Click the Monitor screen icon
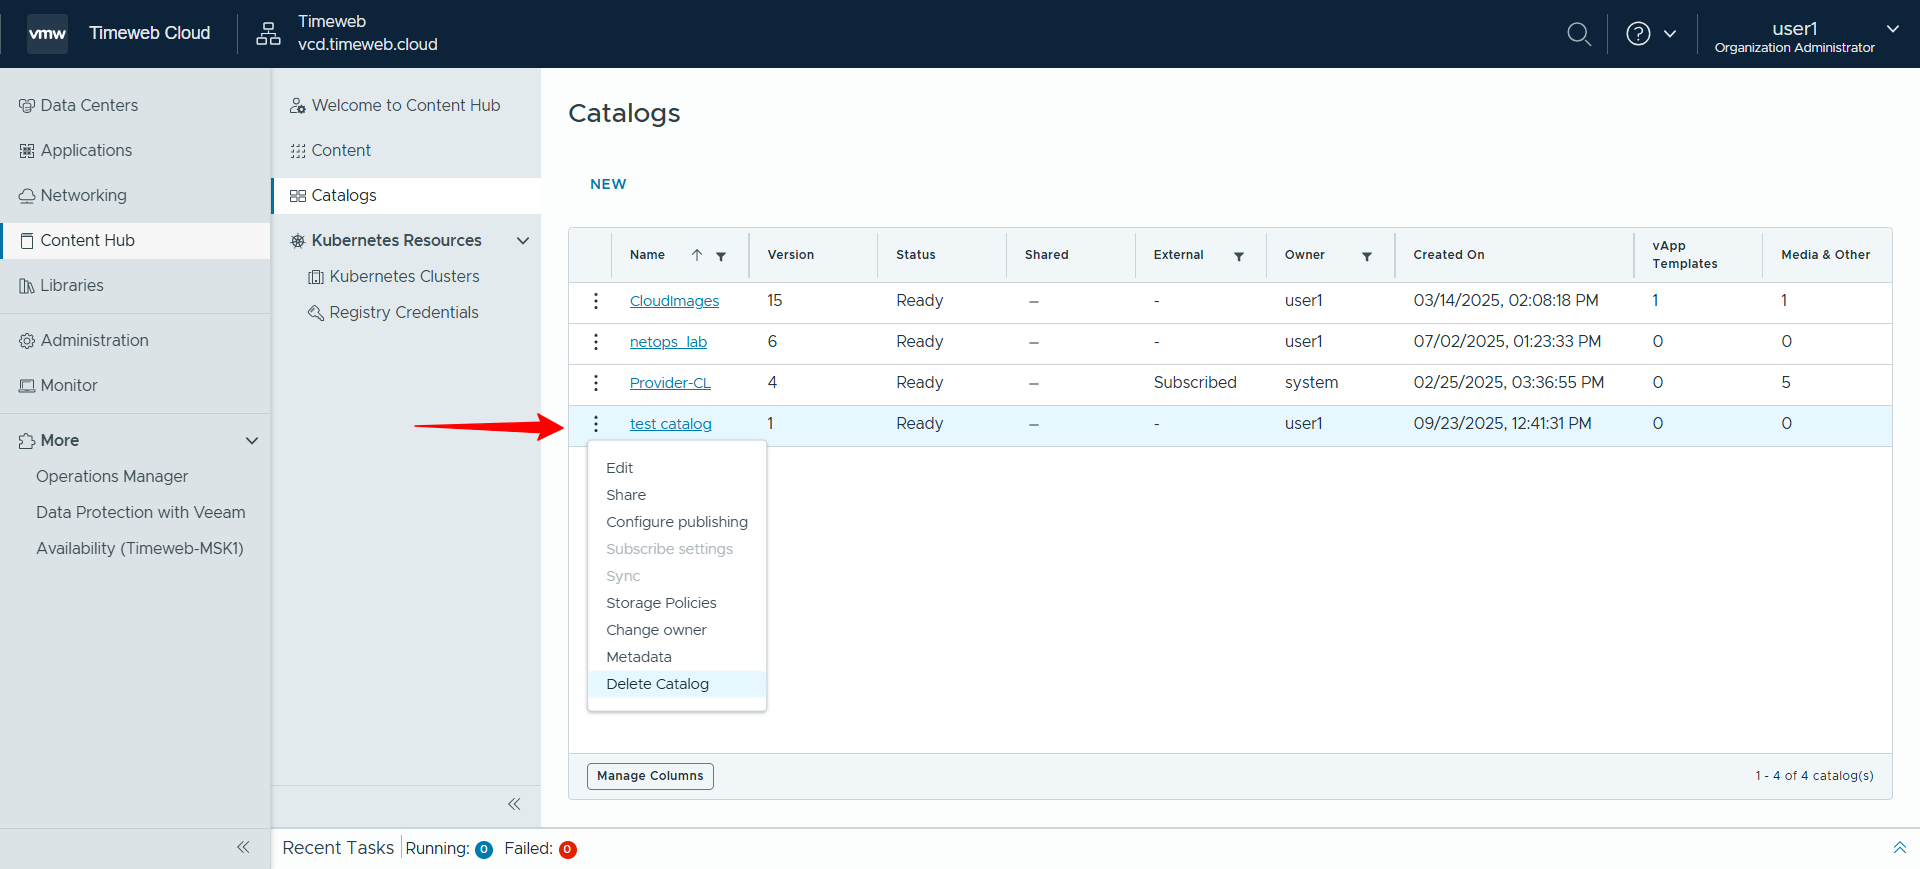The width and height of the screenshot is (1920, 869). pos(27,386)
